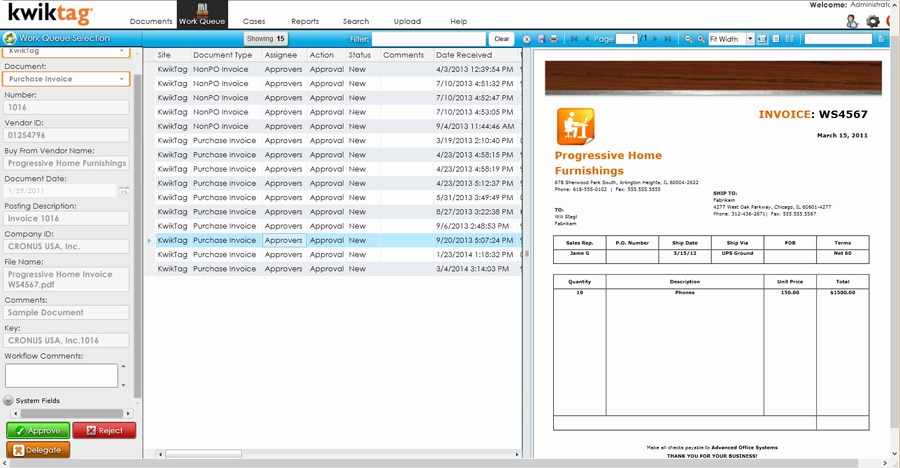Save the document with the floppy icon
This screenshot has width=900, height=468.
541,39
